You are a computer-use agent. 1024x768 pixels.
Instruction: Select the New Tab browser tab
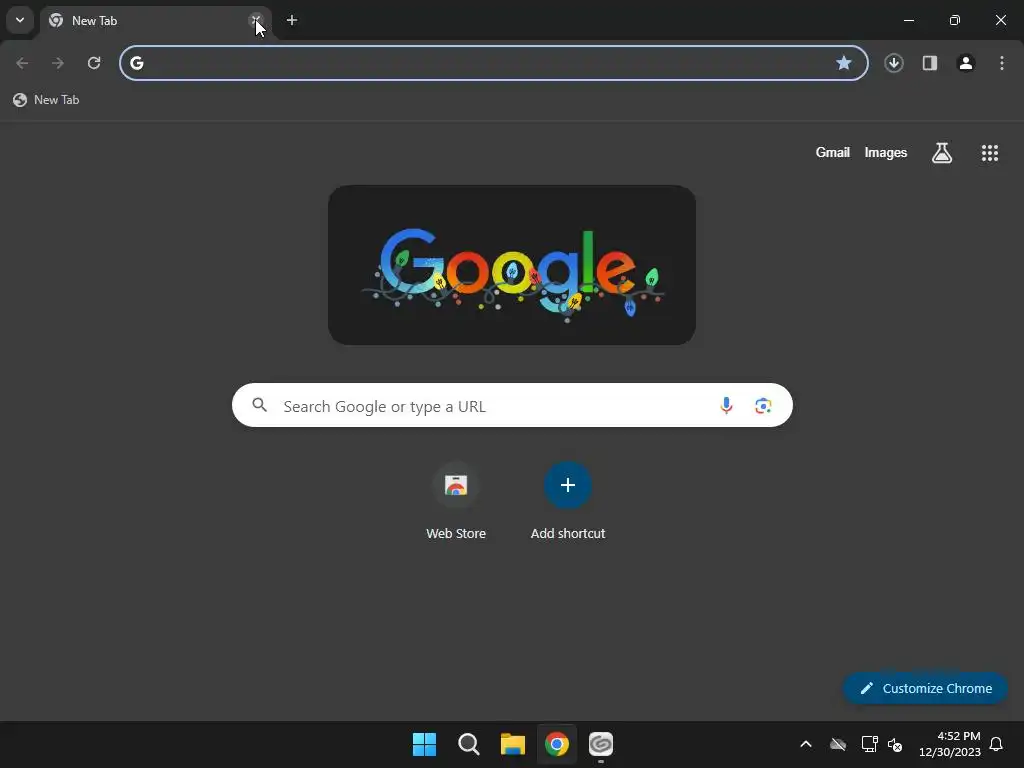tap(155, 20)
